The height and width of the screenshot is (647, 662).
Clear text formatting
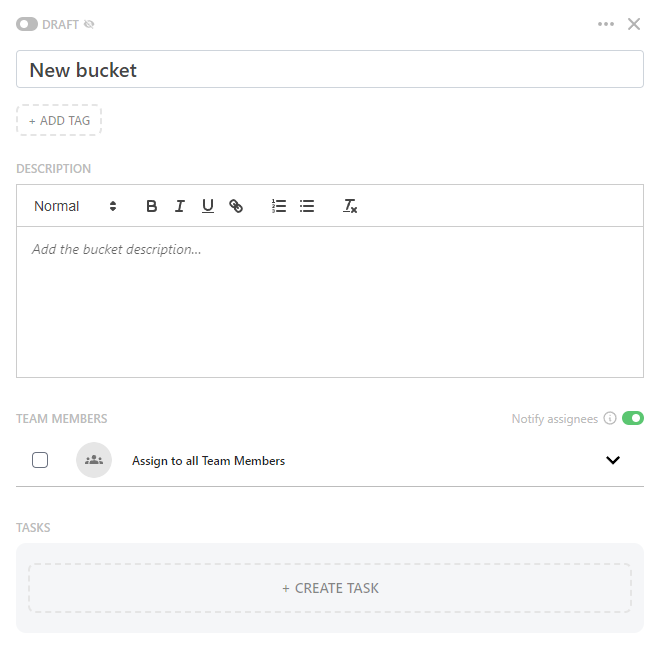pos(350,206)
